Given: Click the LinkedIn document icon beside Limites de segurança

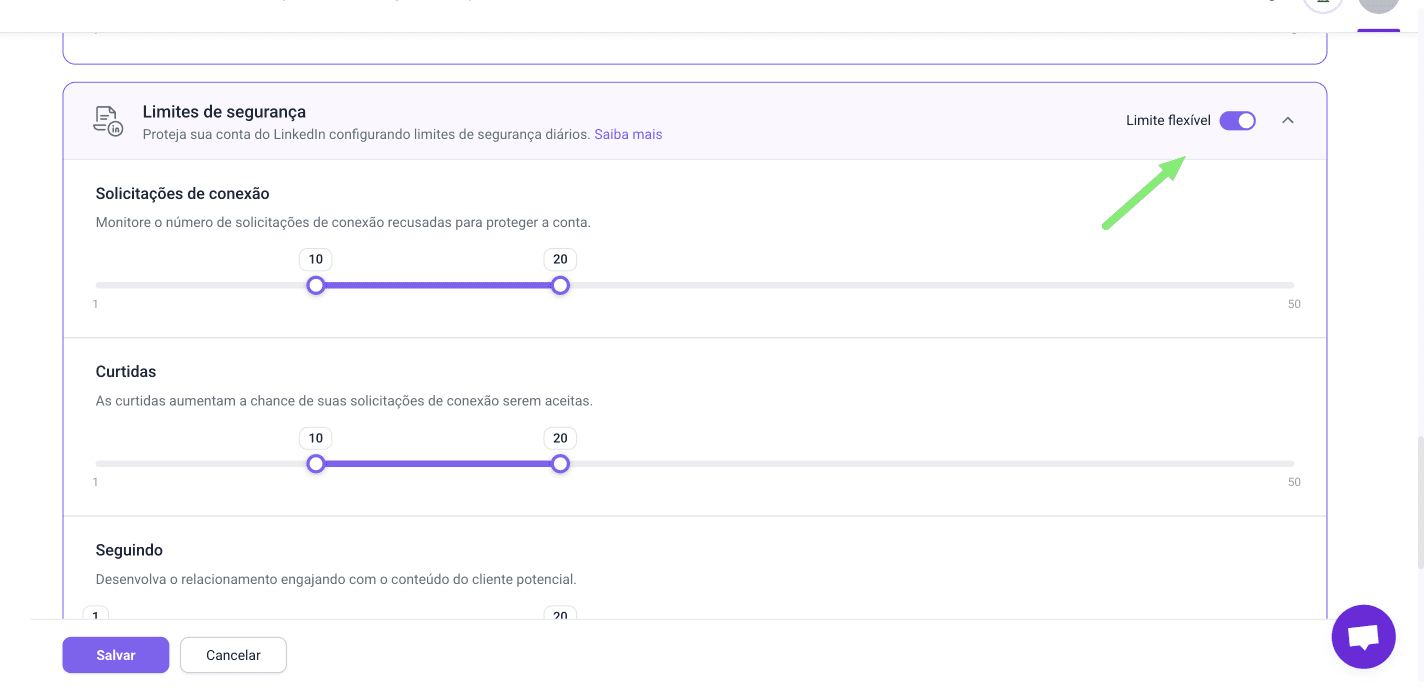Looking at the screenshot, I should point(107,120).
